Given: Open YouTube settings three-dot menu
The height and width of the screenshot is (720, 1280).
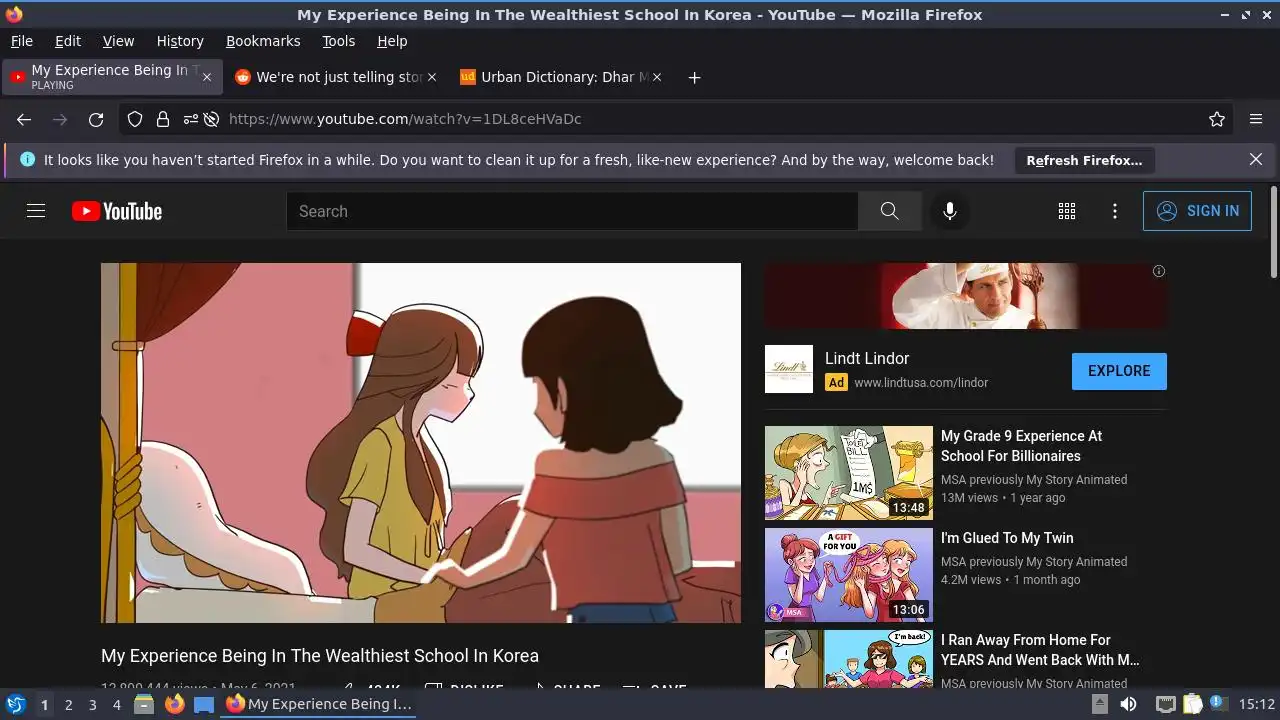Looking at the screenshot, I should (1115, 211).
